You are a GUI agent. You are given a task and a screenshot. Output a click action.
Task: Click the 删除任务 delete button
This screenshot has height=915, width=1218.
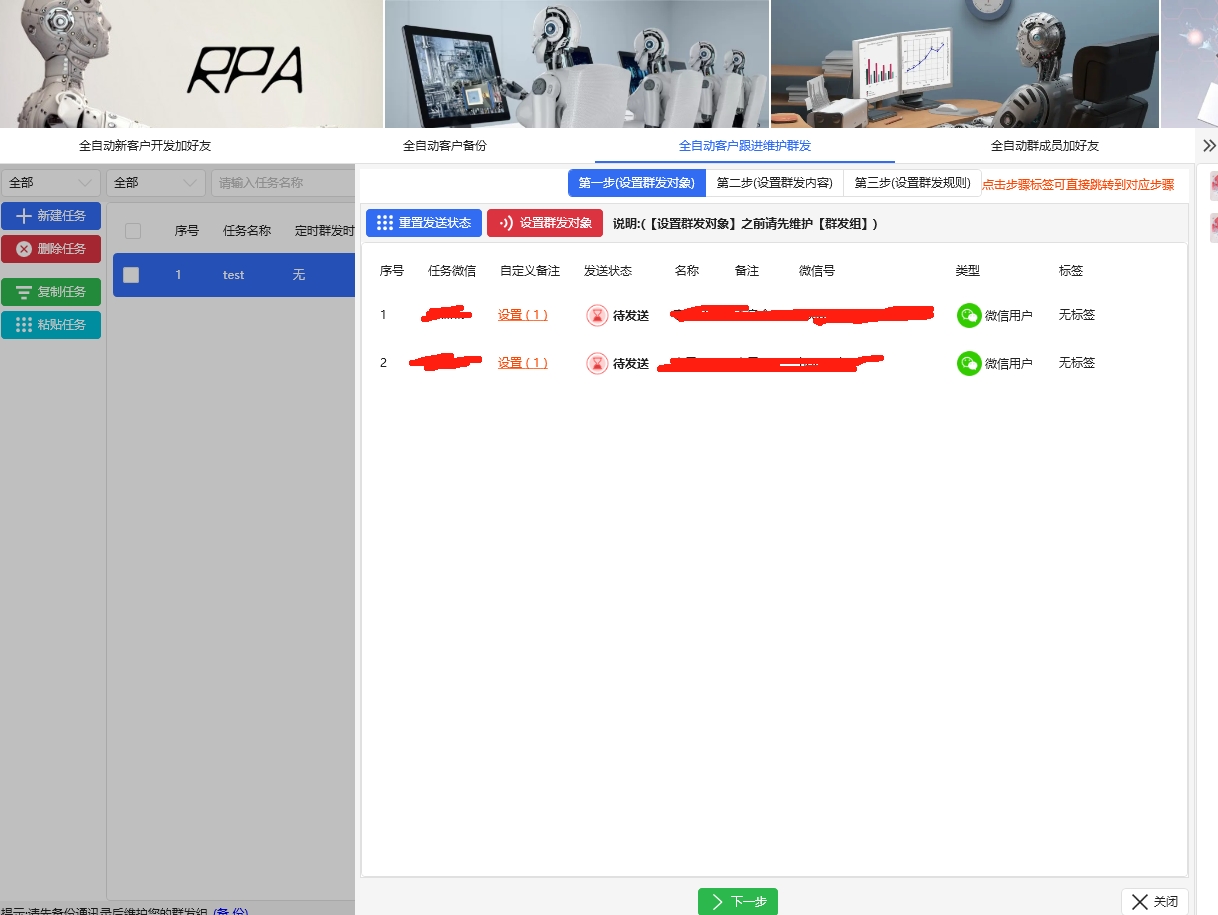pos(51,249)
